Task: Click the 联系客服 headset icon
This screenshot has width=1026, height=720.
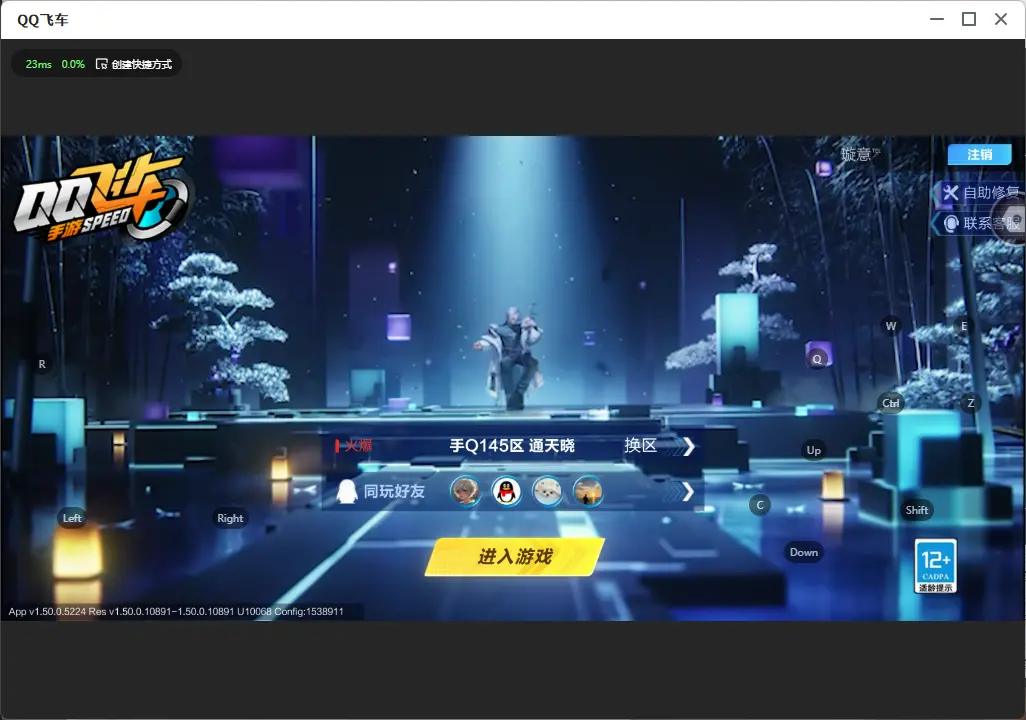Action: (x=951, y=224)
